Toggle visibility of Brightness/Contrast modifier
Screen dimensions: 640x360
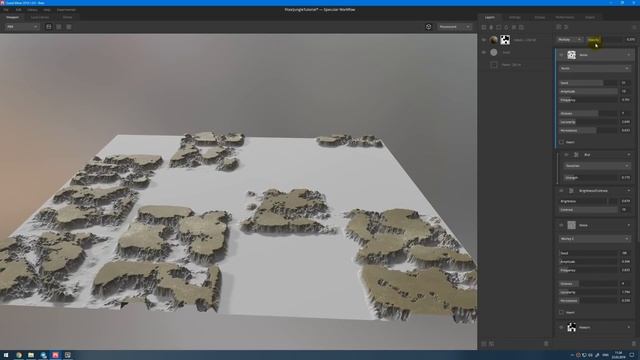pos(561,191)
